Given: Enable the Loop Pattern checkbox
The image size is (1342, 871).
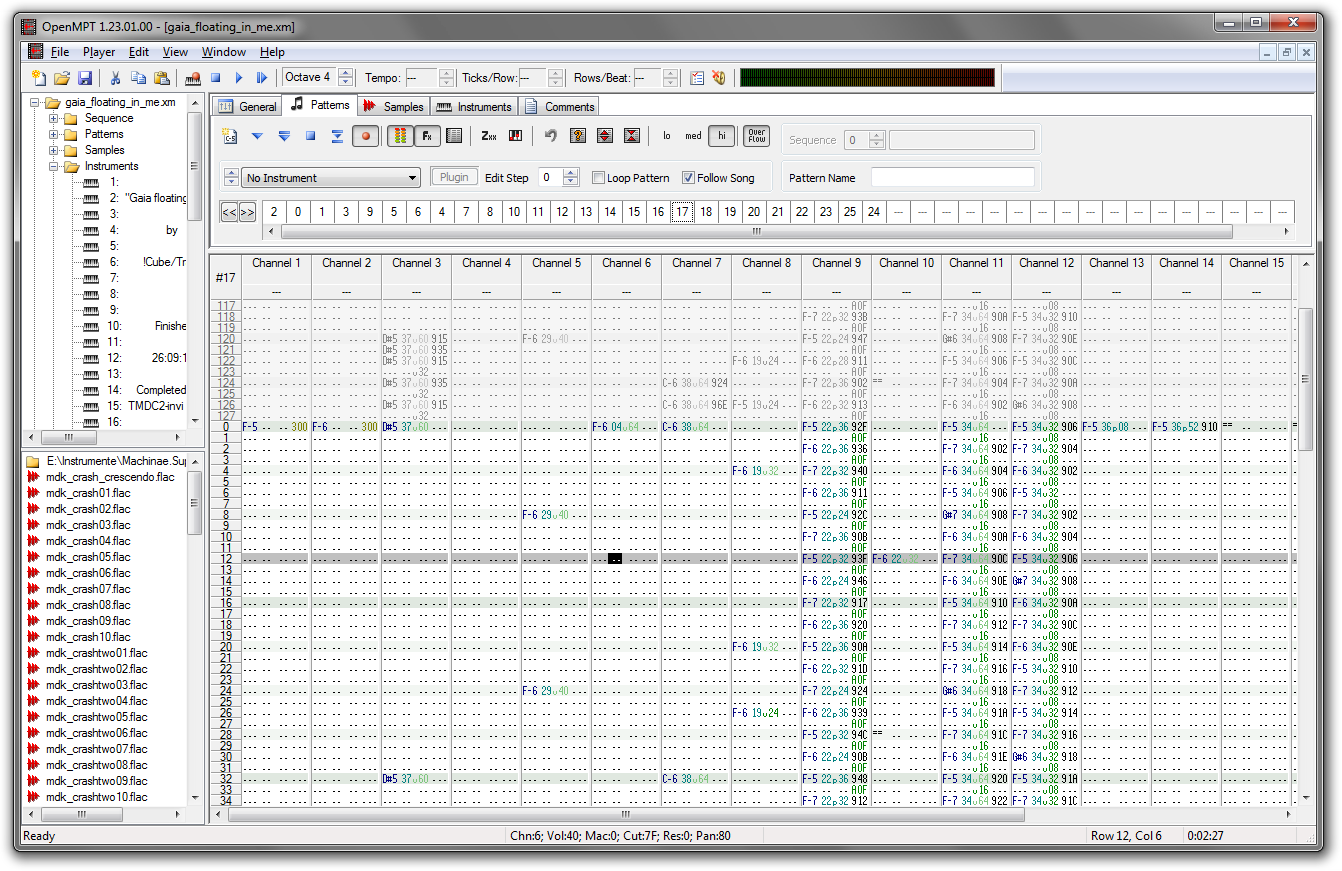Looking at the screenshot, I should 599,178.
